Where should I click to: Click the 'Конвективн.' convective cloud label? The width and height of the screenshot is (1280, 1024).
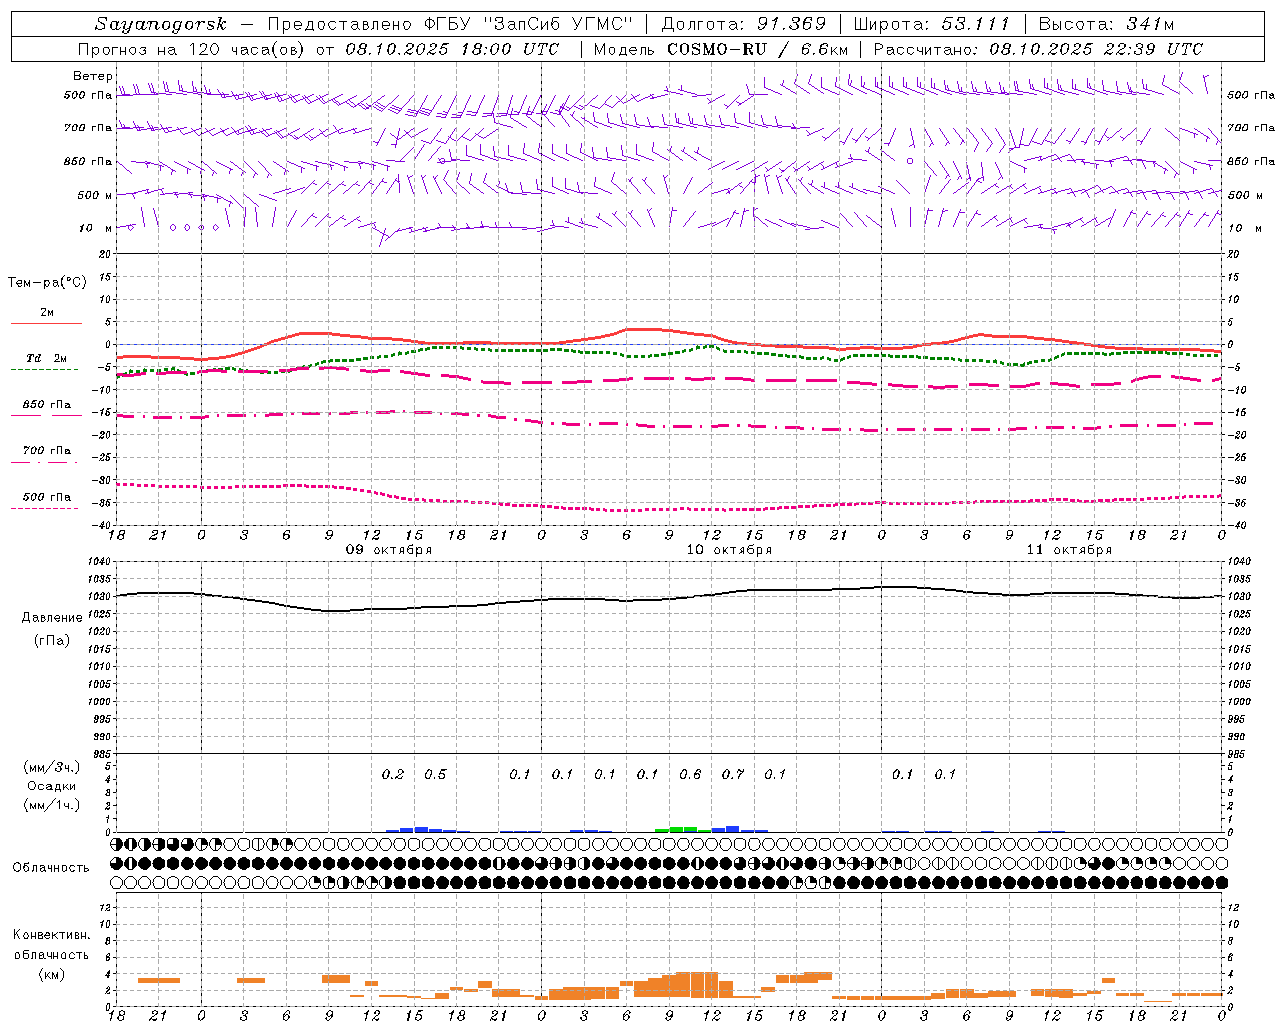click(52, 935)
